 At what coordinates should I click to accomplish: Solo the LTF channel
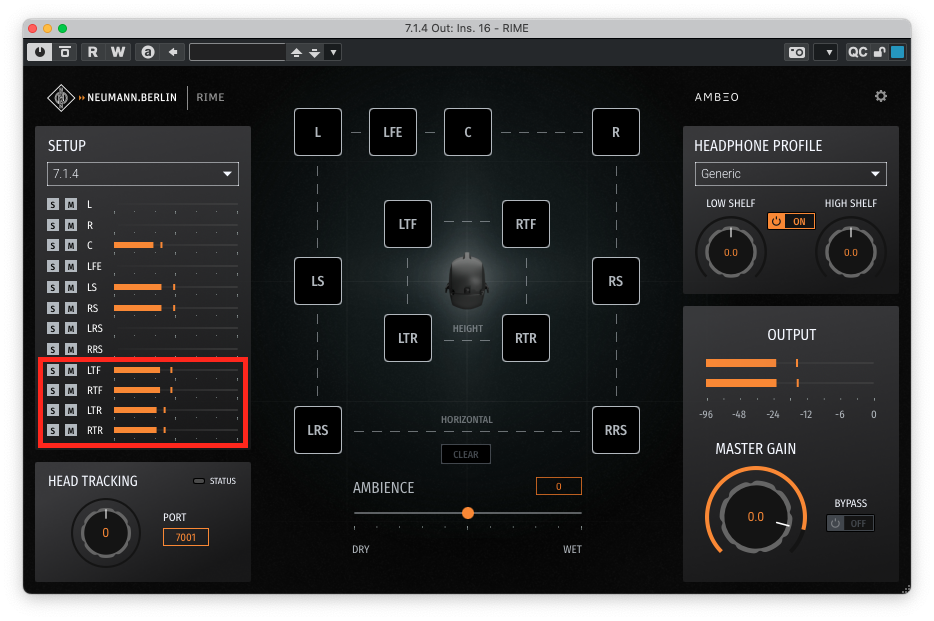pos(53,370)
